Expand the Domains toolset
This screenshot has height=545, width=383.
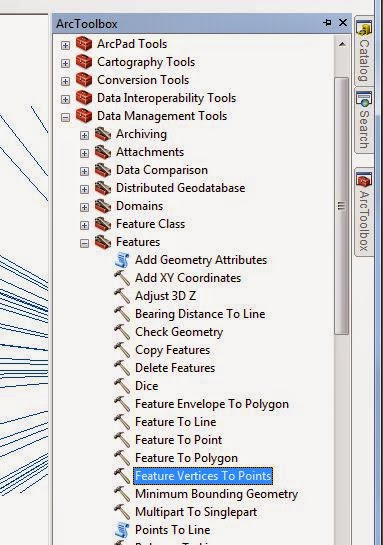tap(84, 208)
